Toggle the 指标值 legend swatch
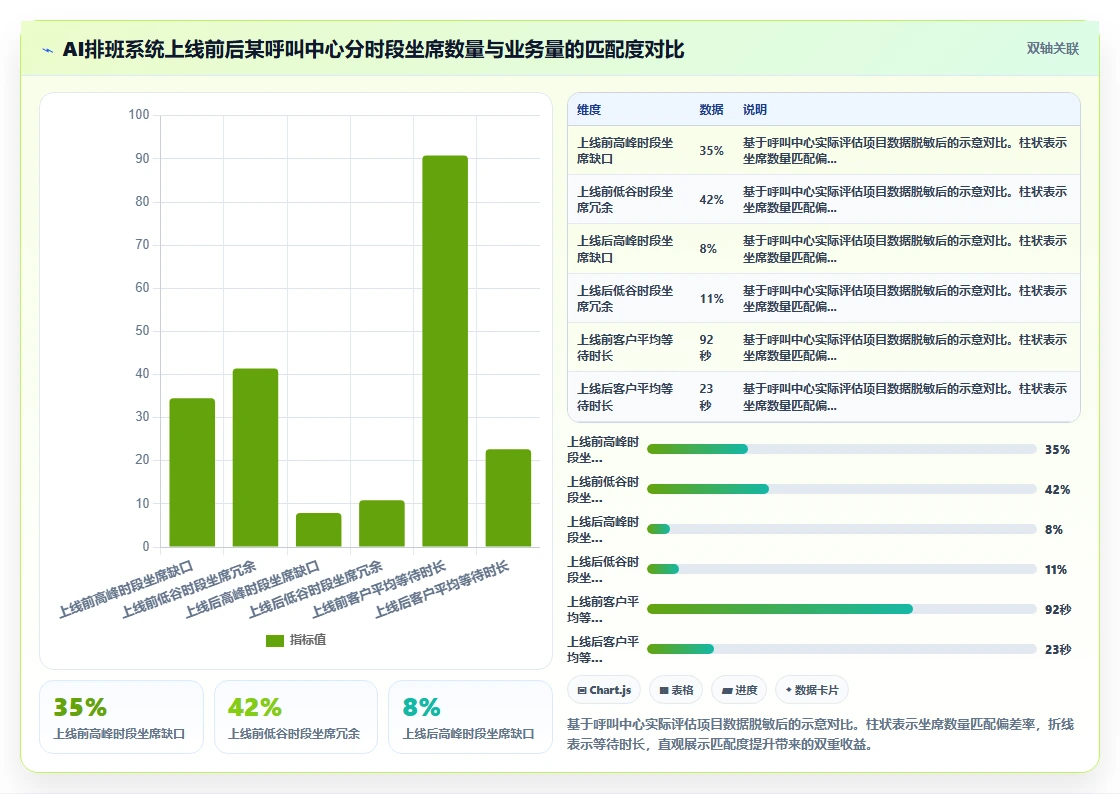Image resolution: width=1120 pixels, height=794 pixels. [275, 640]
